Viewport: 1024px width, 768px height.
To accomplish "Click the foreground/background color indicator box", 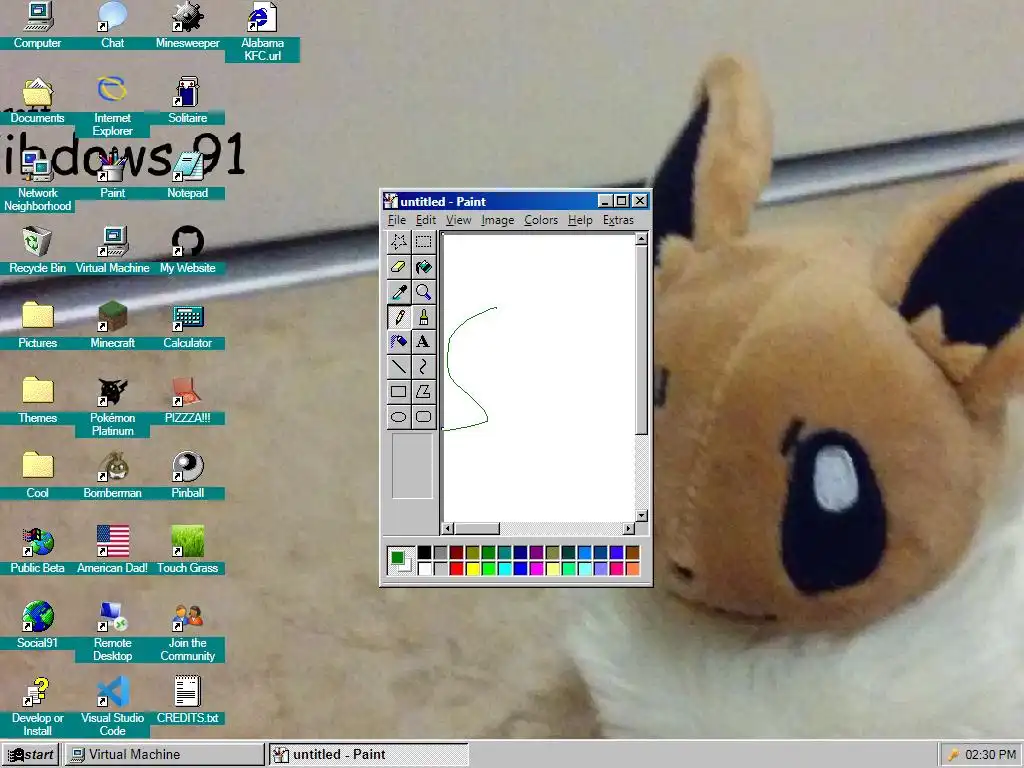I will tap(400, 560).
